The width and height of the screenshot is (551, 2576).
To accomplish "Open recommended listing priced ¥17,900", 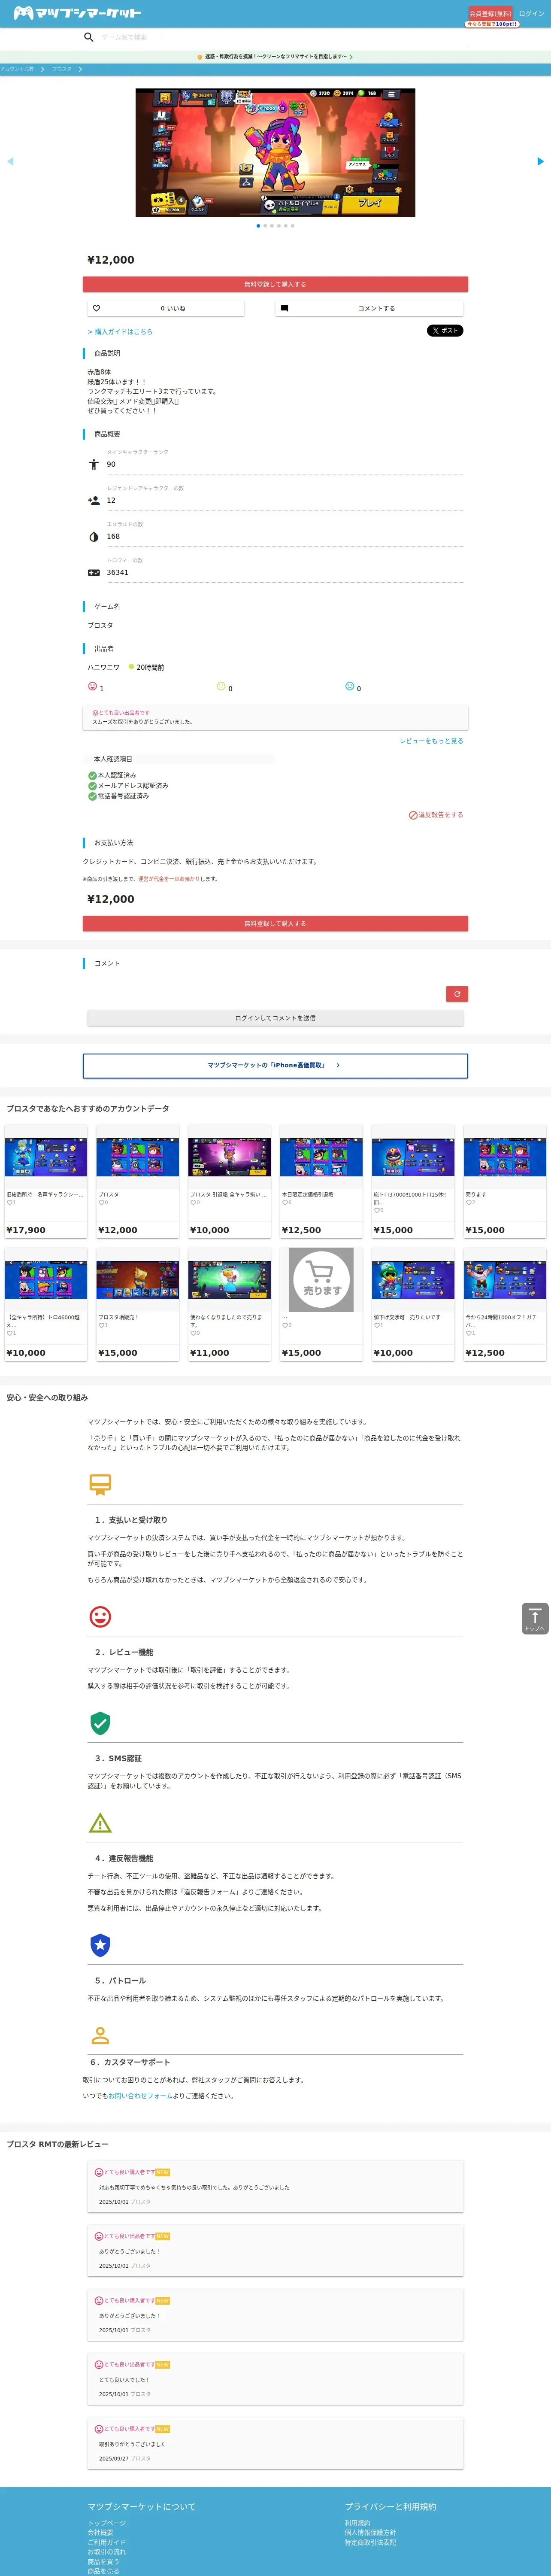I will 46,1182.
